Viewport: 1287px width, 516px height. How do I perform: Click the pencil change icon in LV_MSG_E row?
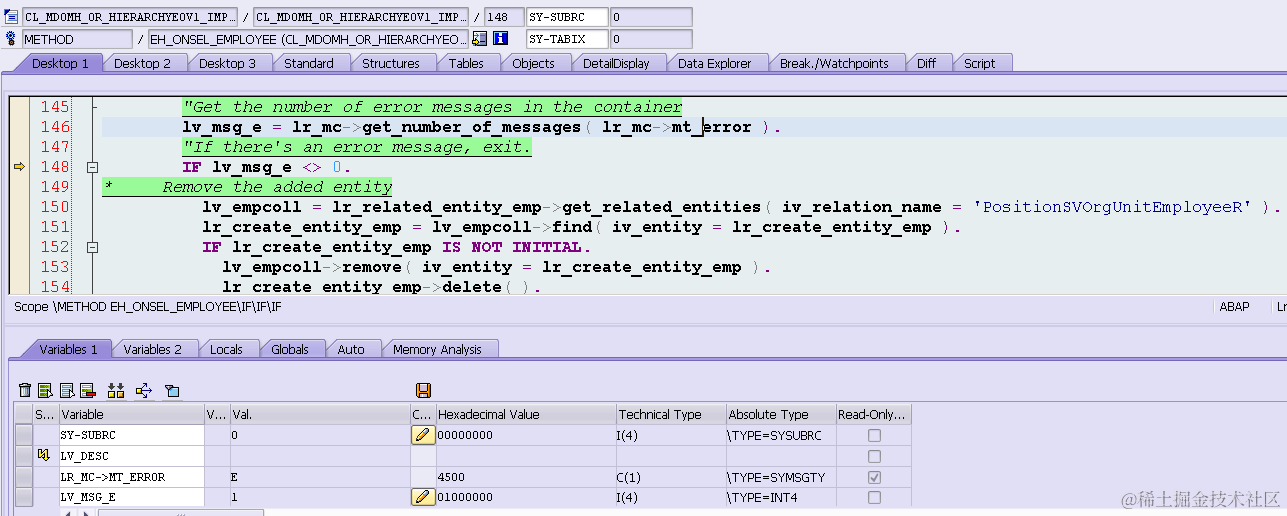(x=423, y=497)
